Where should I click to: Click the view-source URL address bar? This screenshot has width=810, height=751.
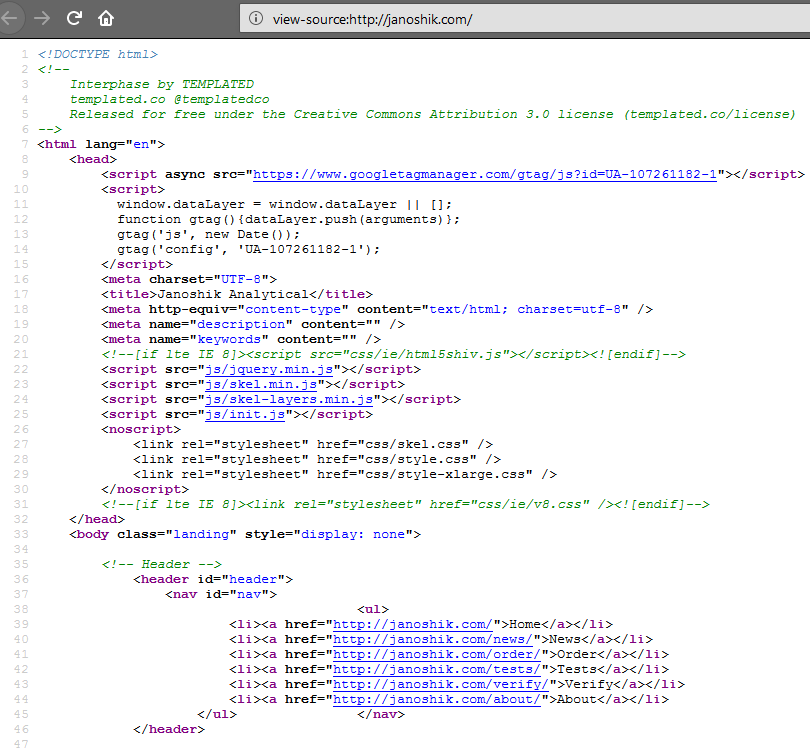[500, 19]
